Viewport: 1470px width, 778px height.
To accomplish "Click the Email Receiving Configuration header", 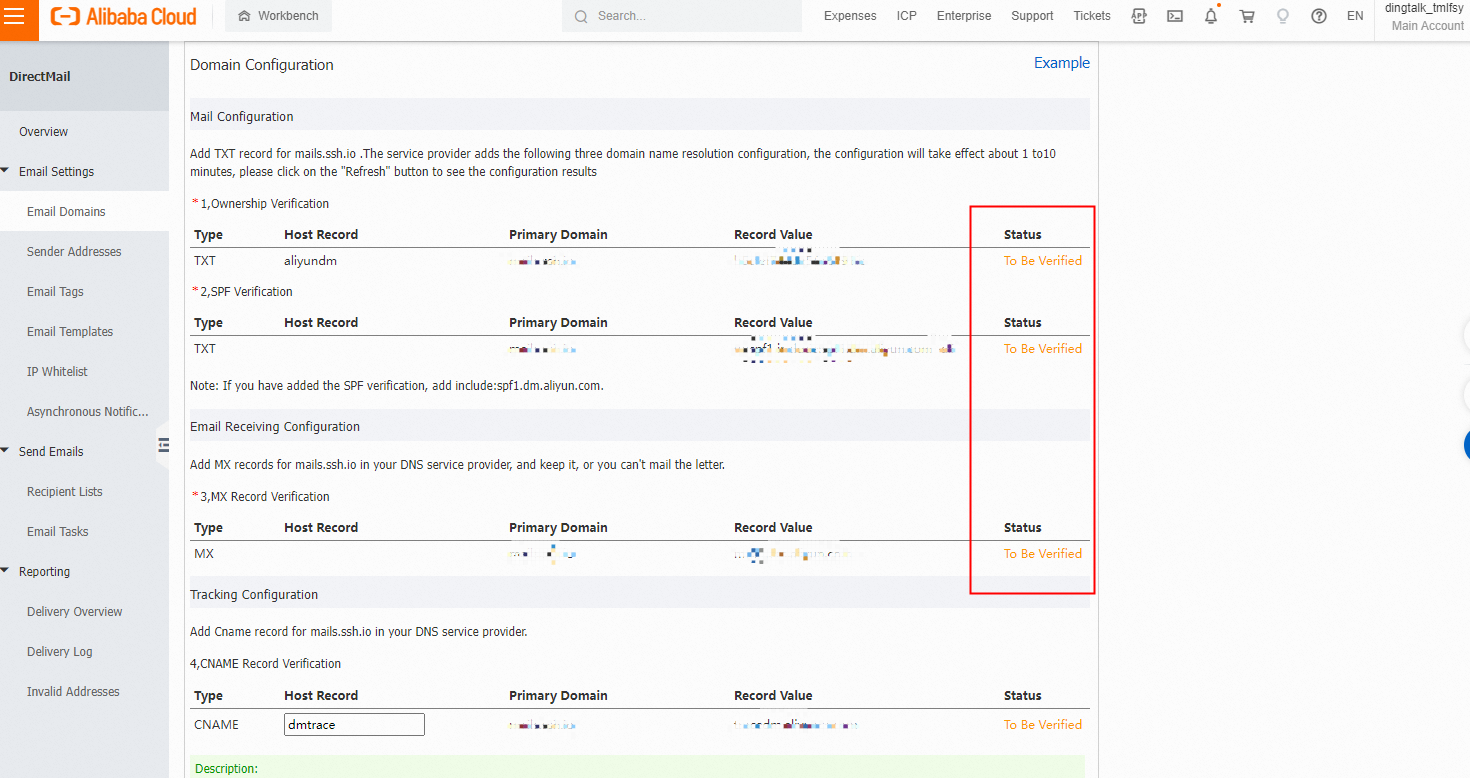I will click(275, 427).
